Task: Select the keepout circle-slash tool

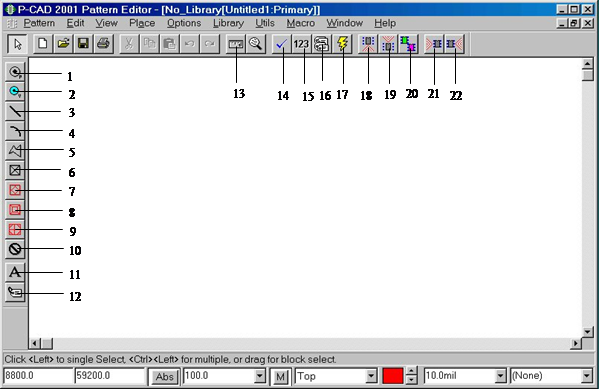Action: [15, 249]
